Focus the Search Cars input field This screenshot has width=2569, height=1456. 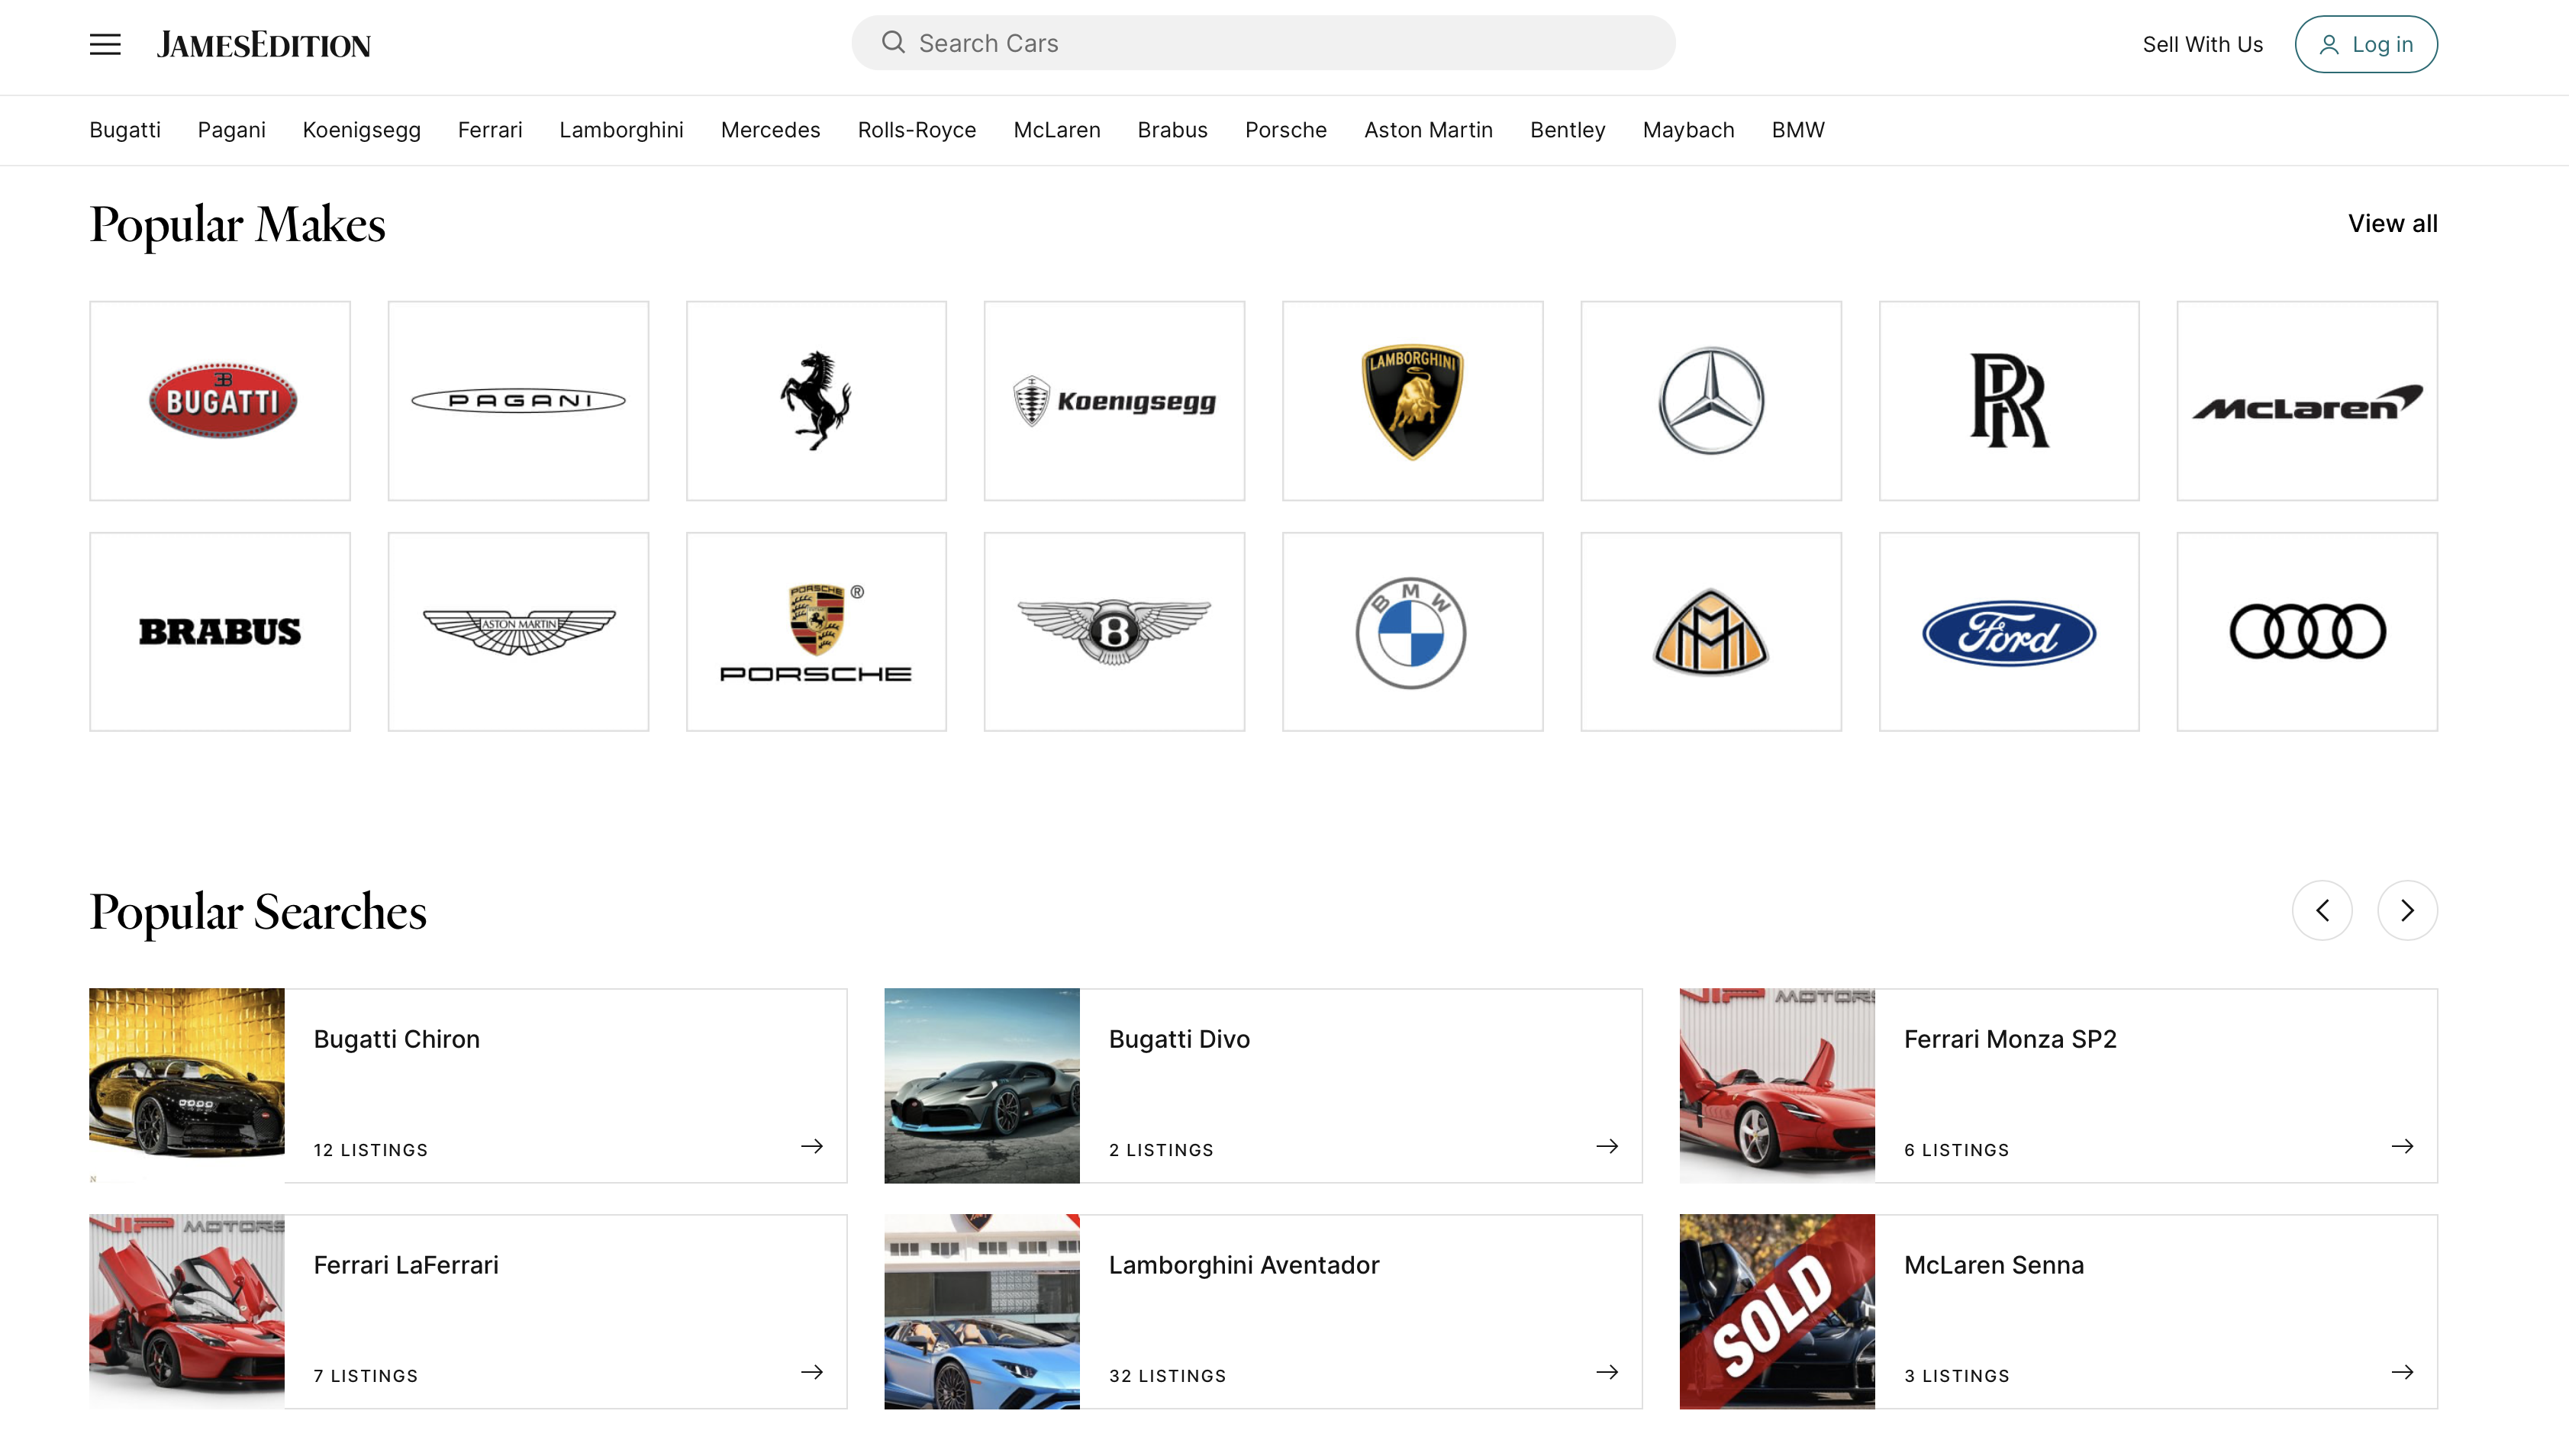point(1263,43)
